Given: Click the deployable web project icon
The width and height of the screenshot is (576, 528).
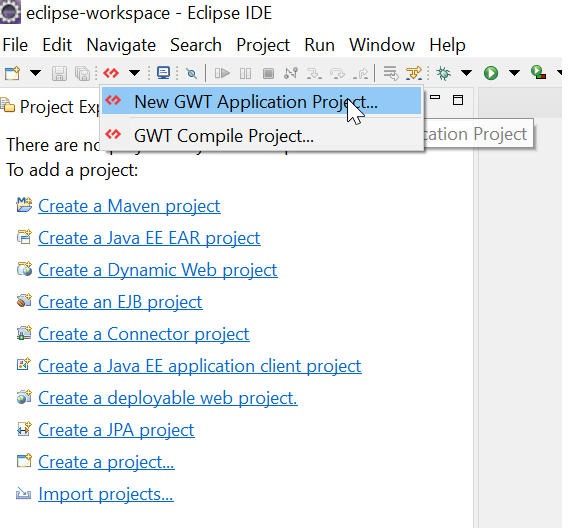Looking at the screenshot, I should pyautogui.click(x=24, y=396).
